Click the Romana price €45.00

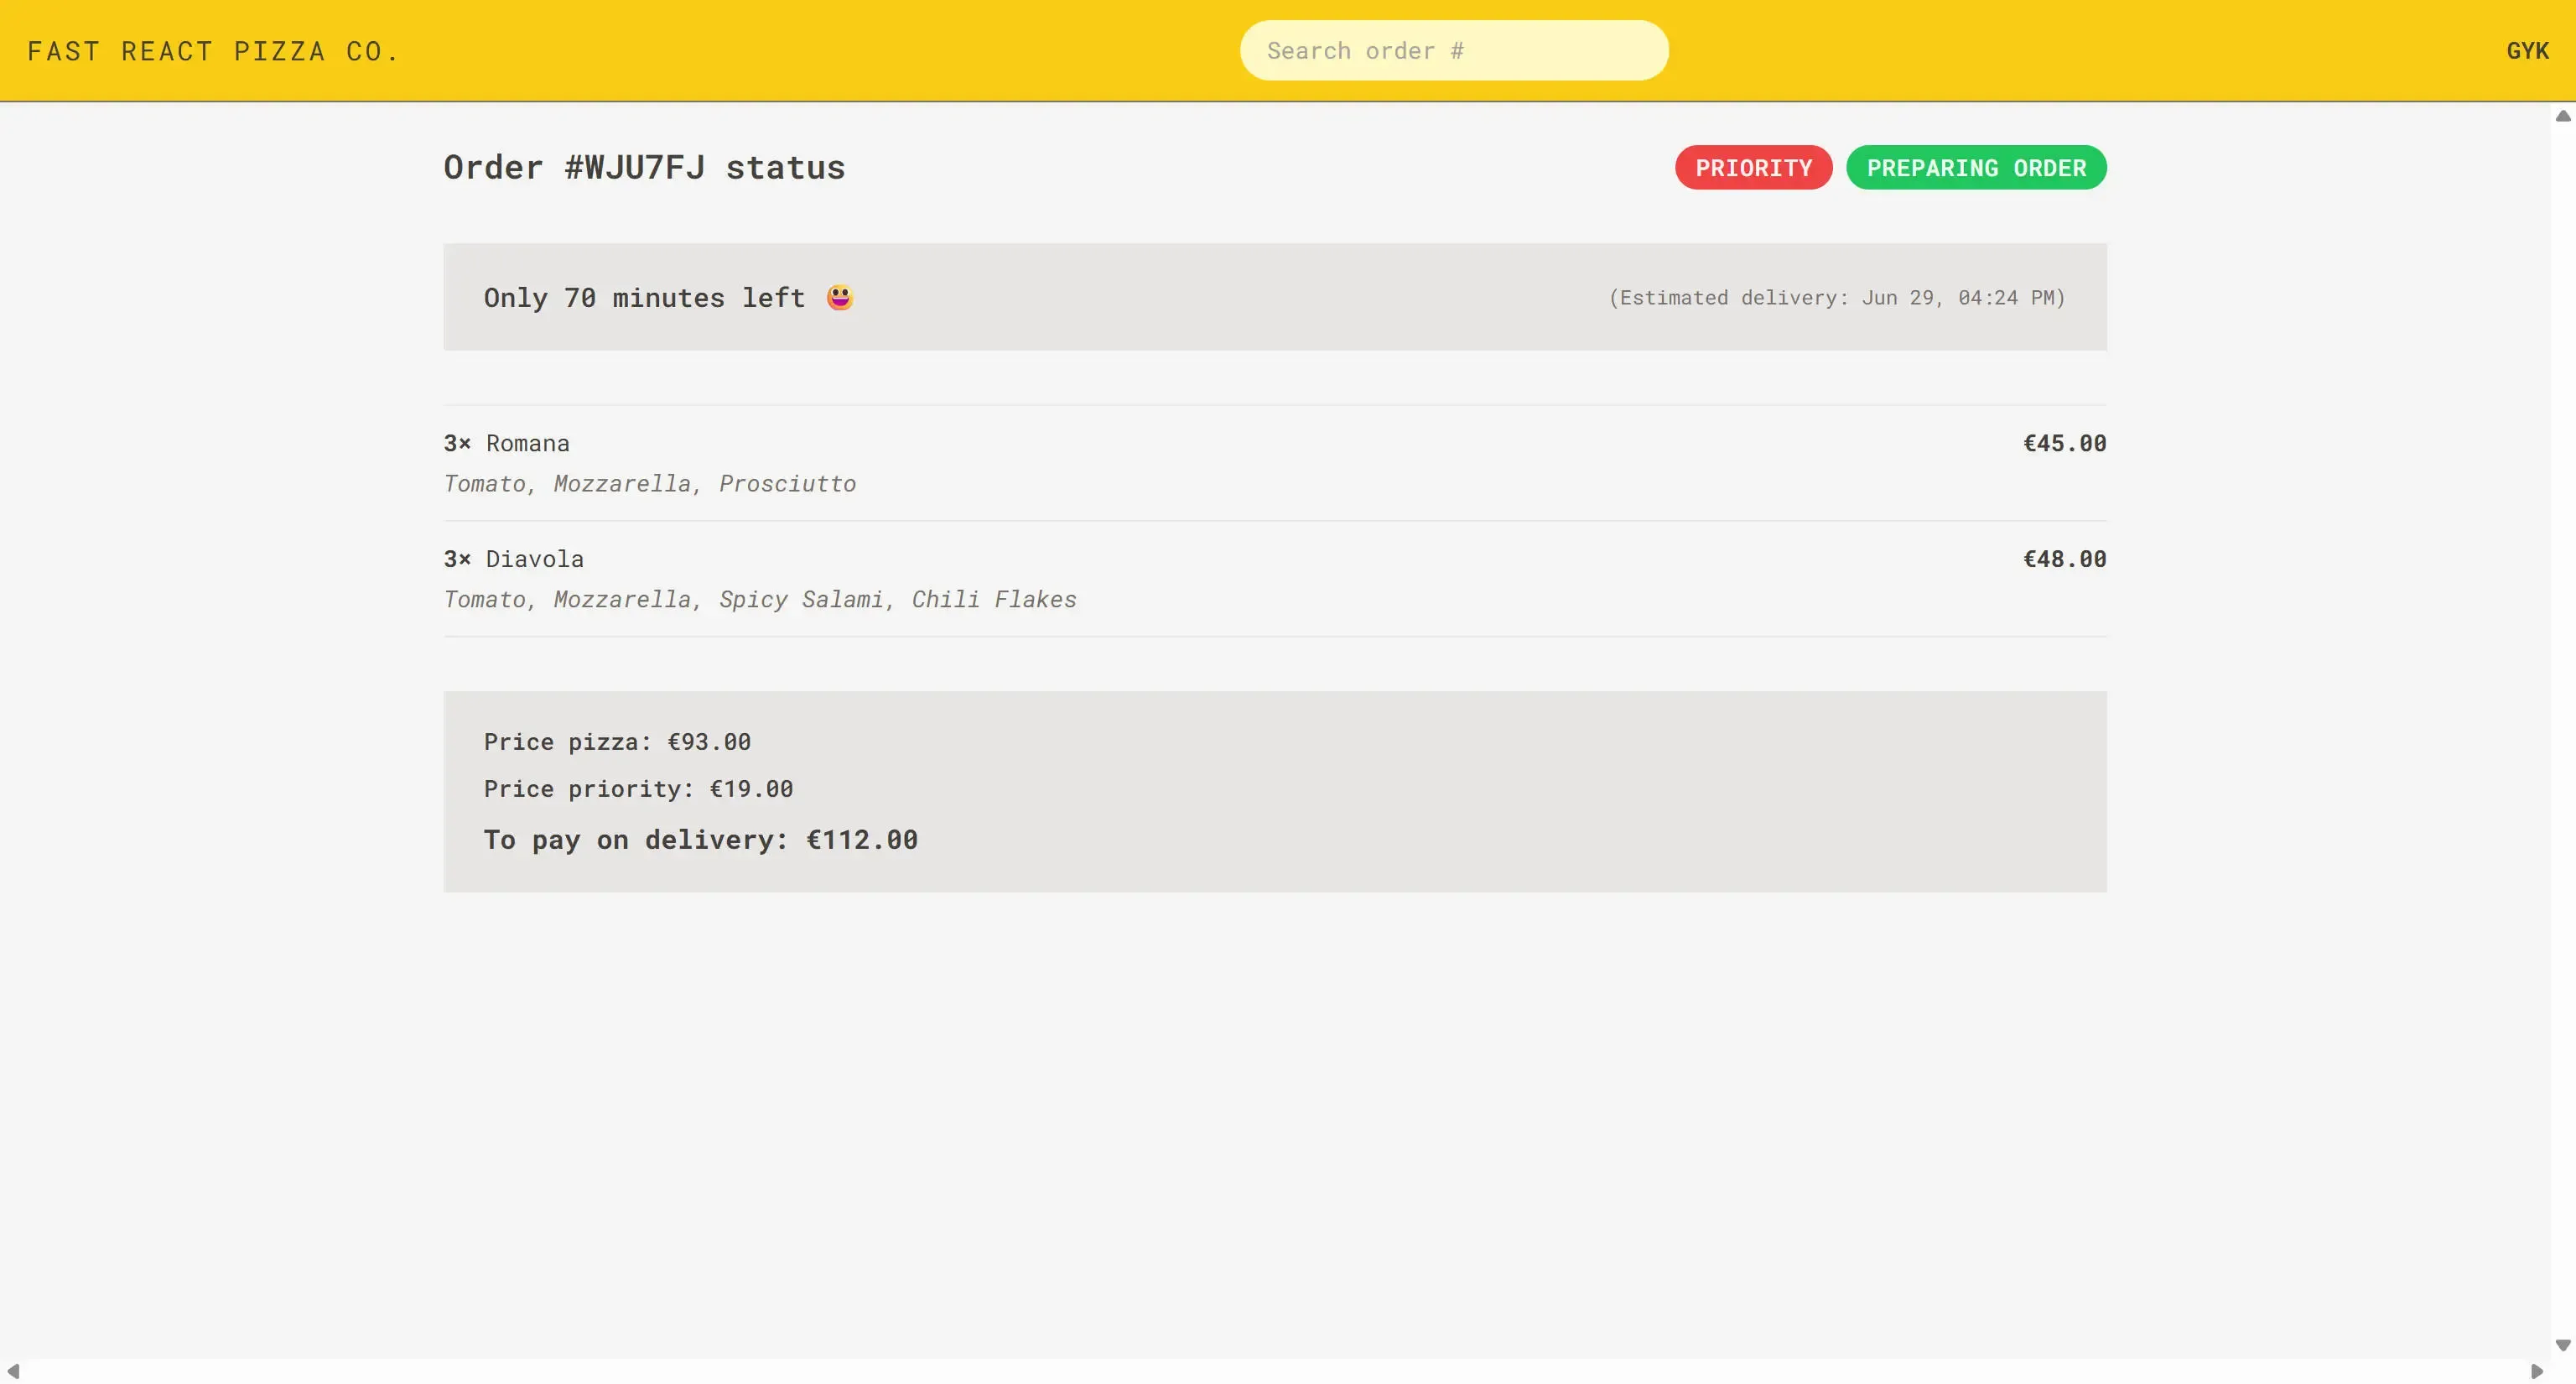pos(2065,444)
